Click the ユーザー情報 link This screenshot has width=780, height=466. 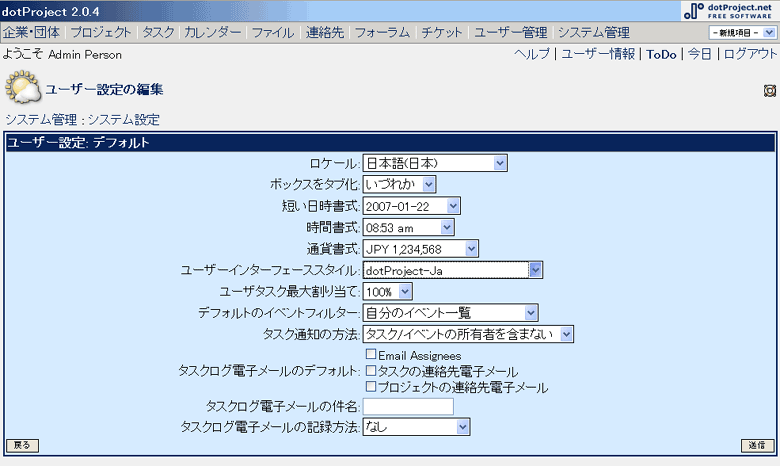[598, 54]
